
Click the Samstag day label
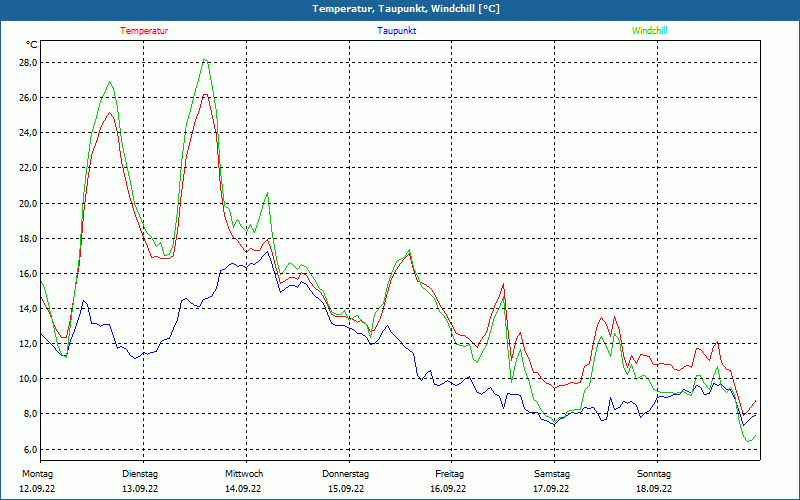[x=552, y=473]
